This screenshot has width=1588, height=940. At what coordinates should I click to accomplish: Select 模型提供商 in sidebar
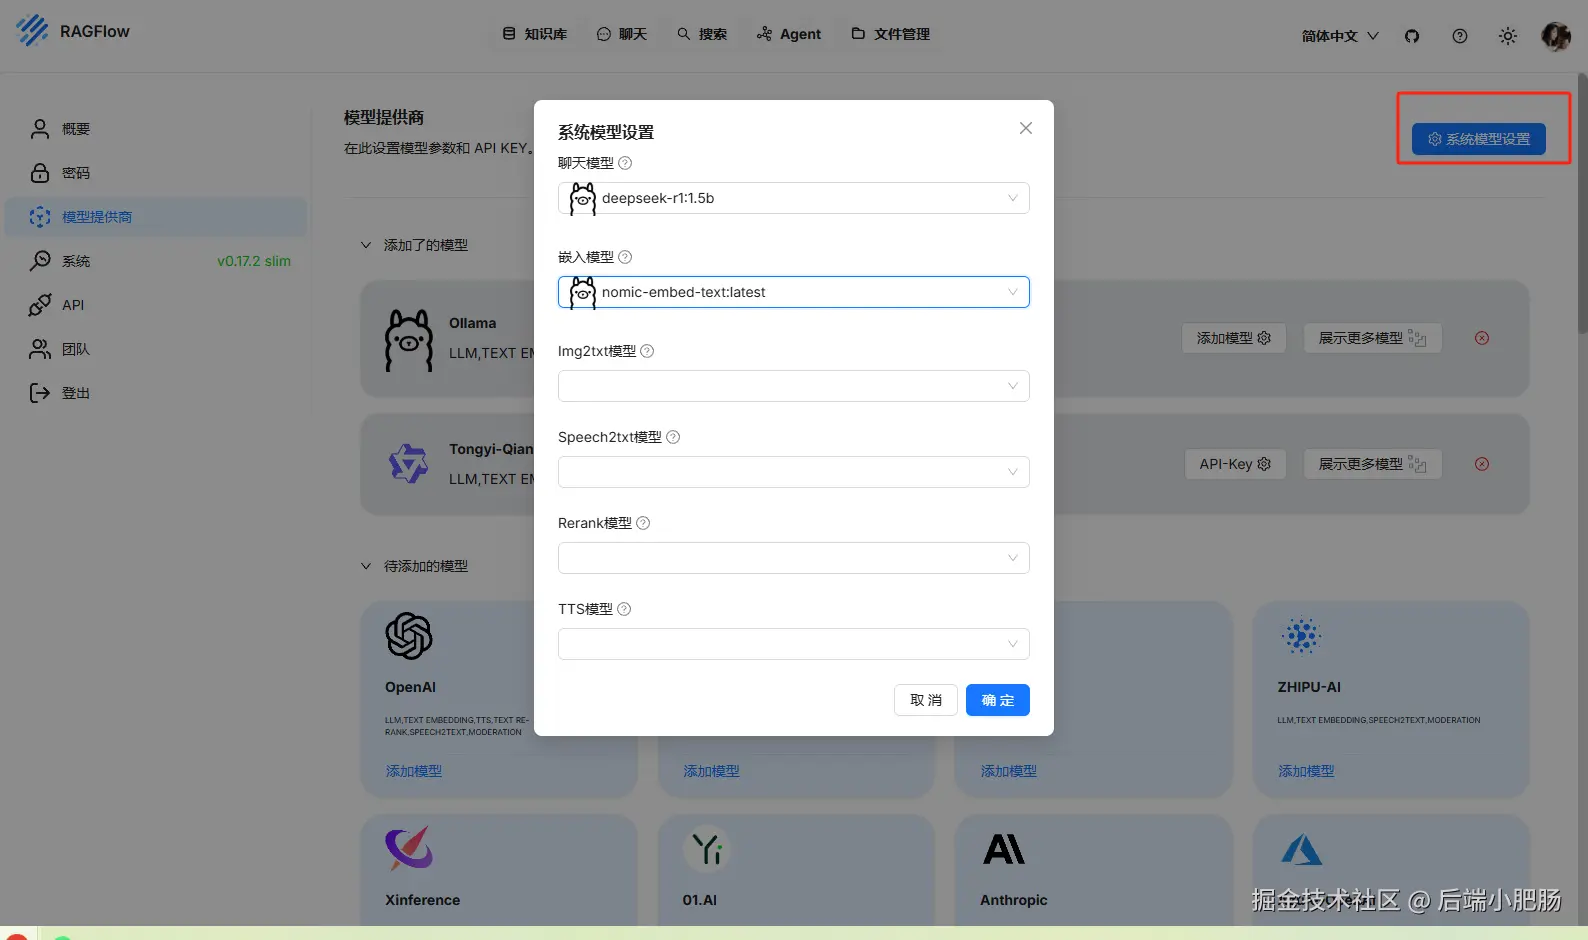(x=156, y=217)
